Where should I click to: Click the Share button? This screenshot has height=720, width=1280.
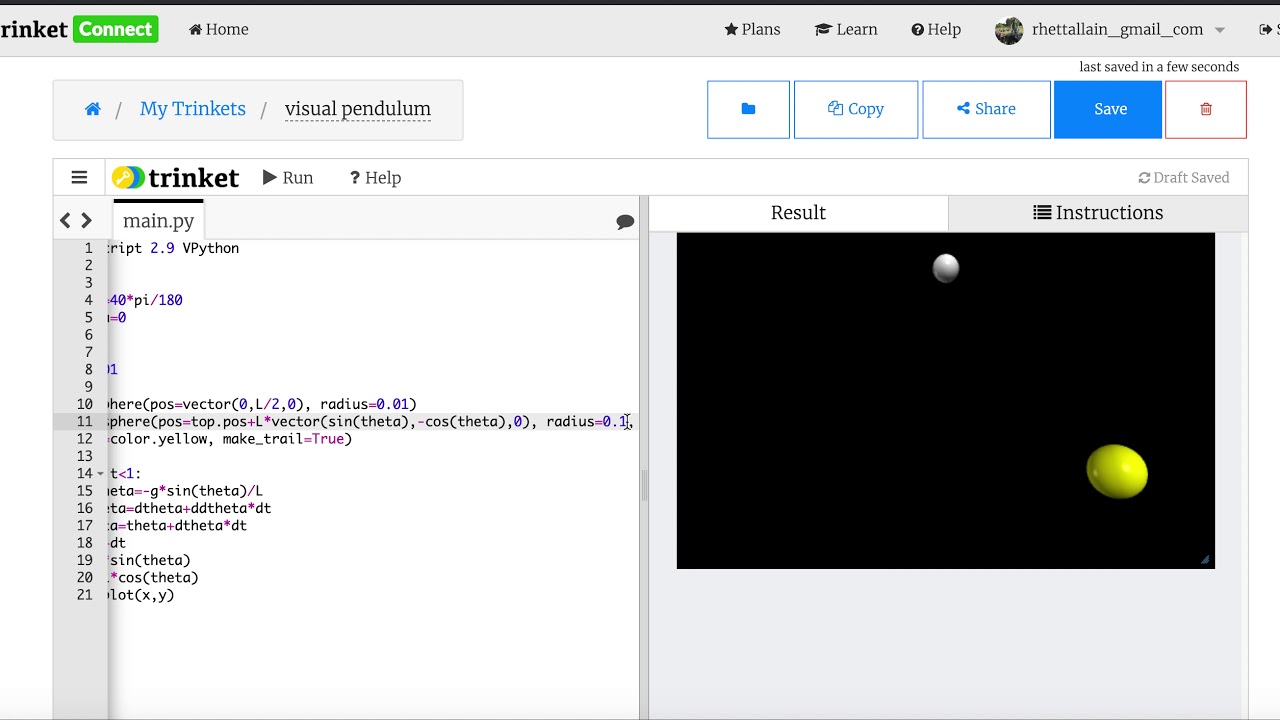(986, 109)
